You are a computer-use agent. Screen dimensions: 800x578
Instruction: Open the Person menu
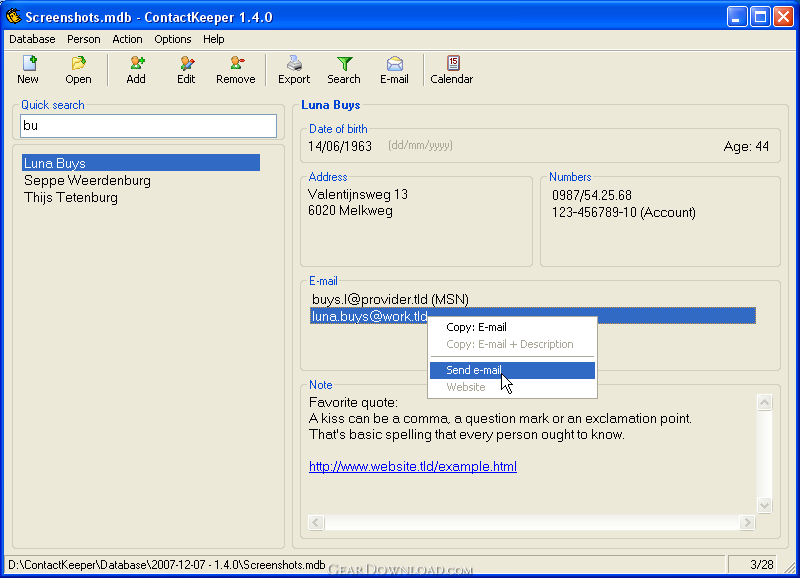click(x=84, y=39)
